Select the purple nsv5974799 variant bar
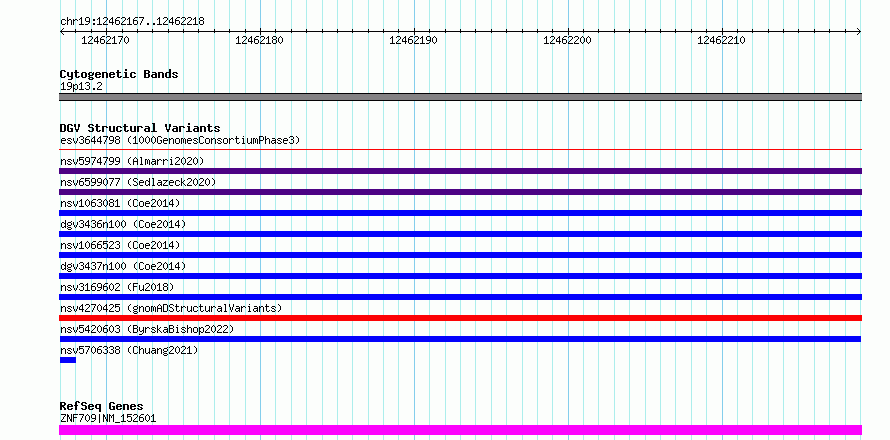This screenshot has width=890, height=440. (460, 171)
